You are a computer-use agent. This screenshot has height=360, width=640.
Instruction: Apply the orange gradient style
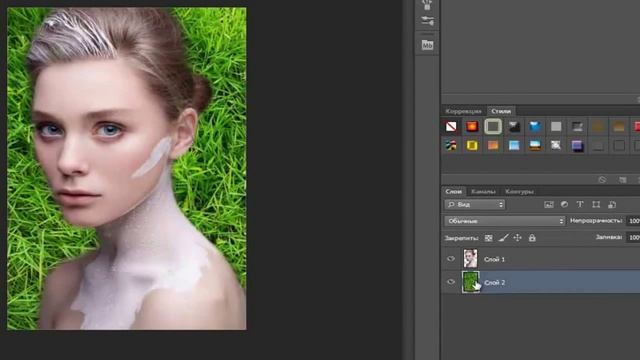pos(493,145)
